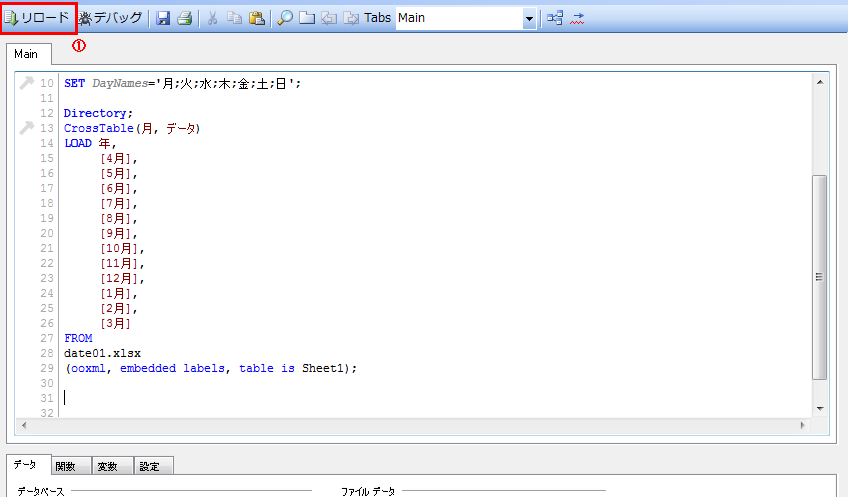Click the vertical scrollbar down arrow
Image resolution: width=848 pixels, height=497 pixels.
tap(820, 408)
